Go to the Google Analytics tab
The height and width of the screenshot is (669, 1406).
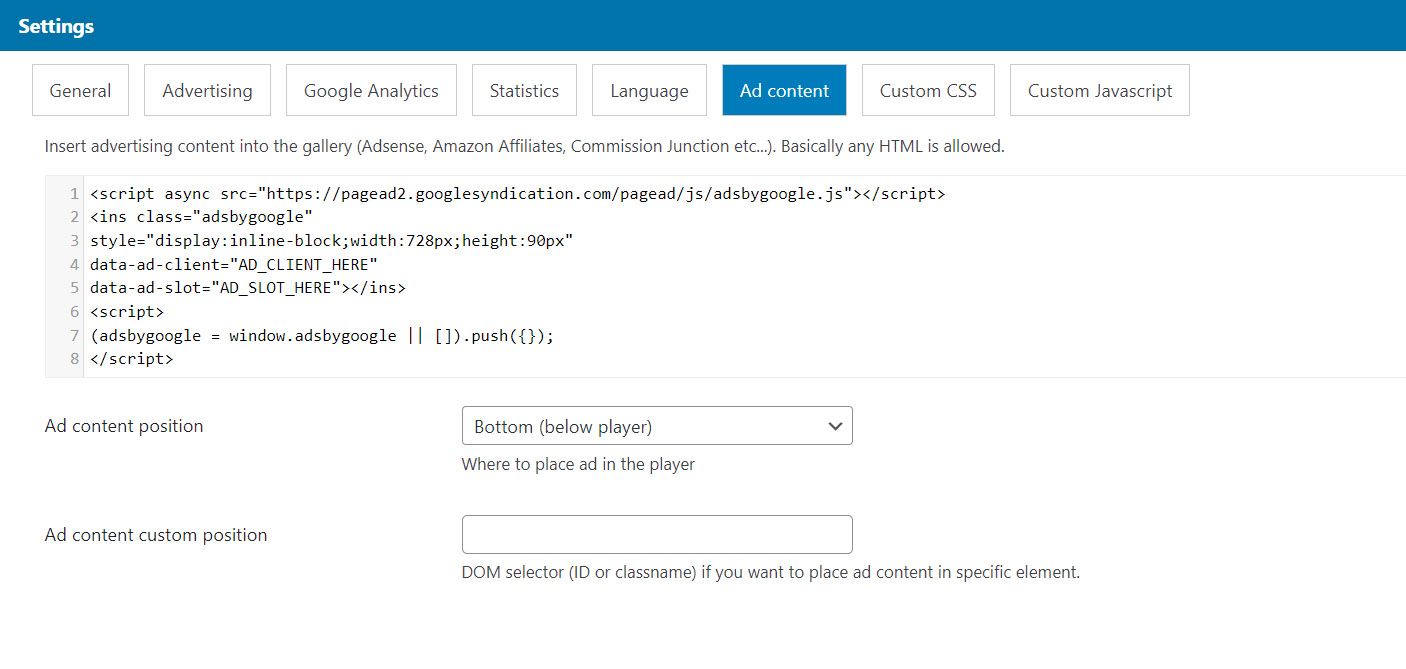371,91
